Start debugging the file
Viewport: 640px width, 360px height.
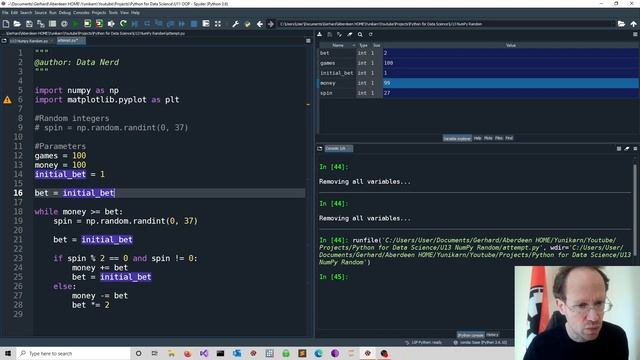coord(135,24)
